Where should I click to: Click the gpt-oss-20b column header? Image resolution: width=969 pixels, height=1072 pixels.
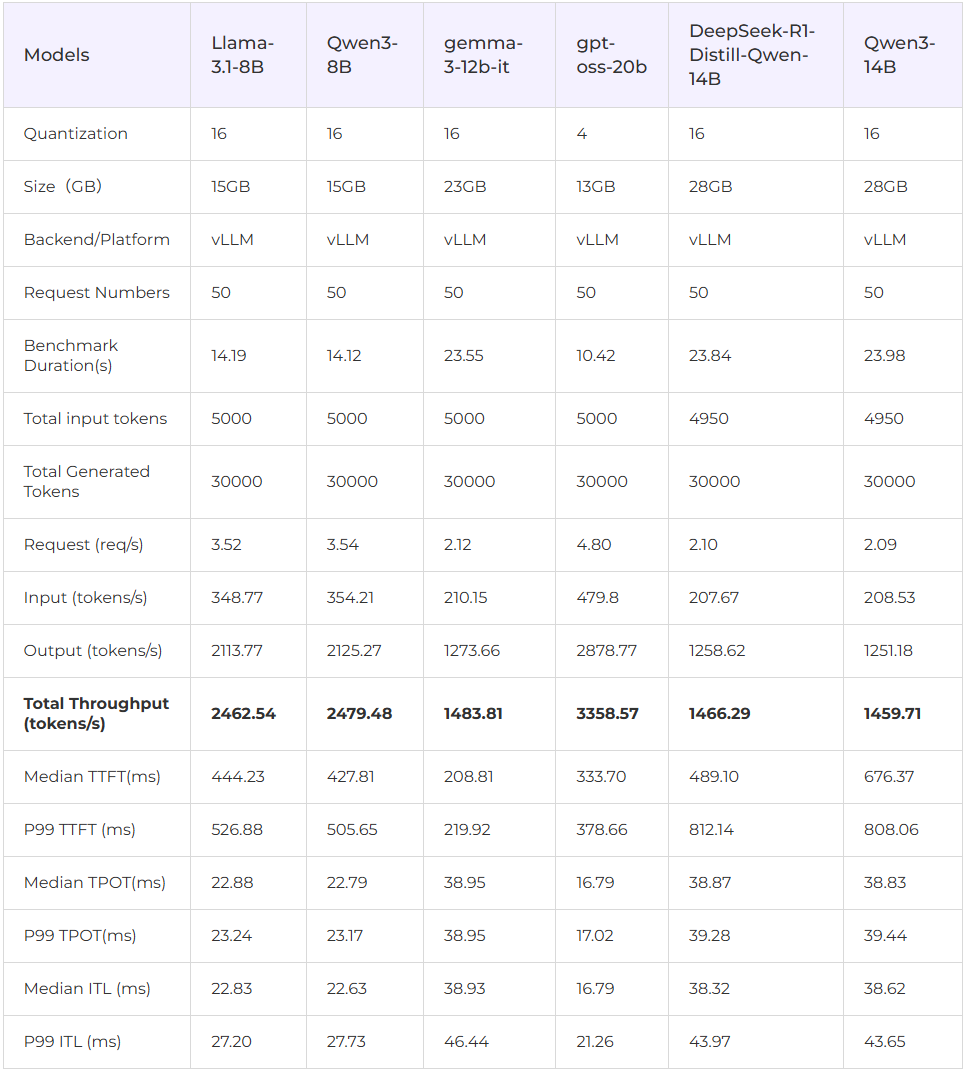tap(611, 55)
